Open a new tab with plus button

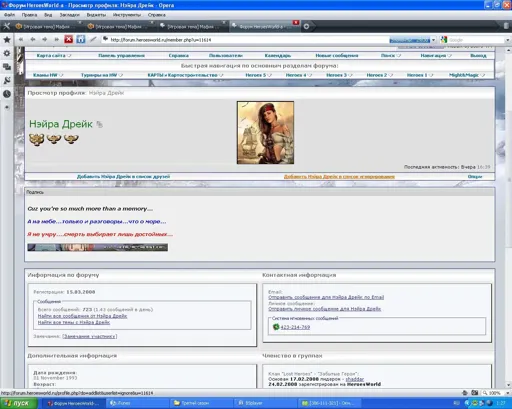coord(306,26)
